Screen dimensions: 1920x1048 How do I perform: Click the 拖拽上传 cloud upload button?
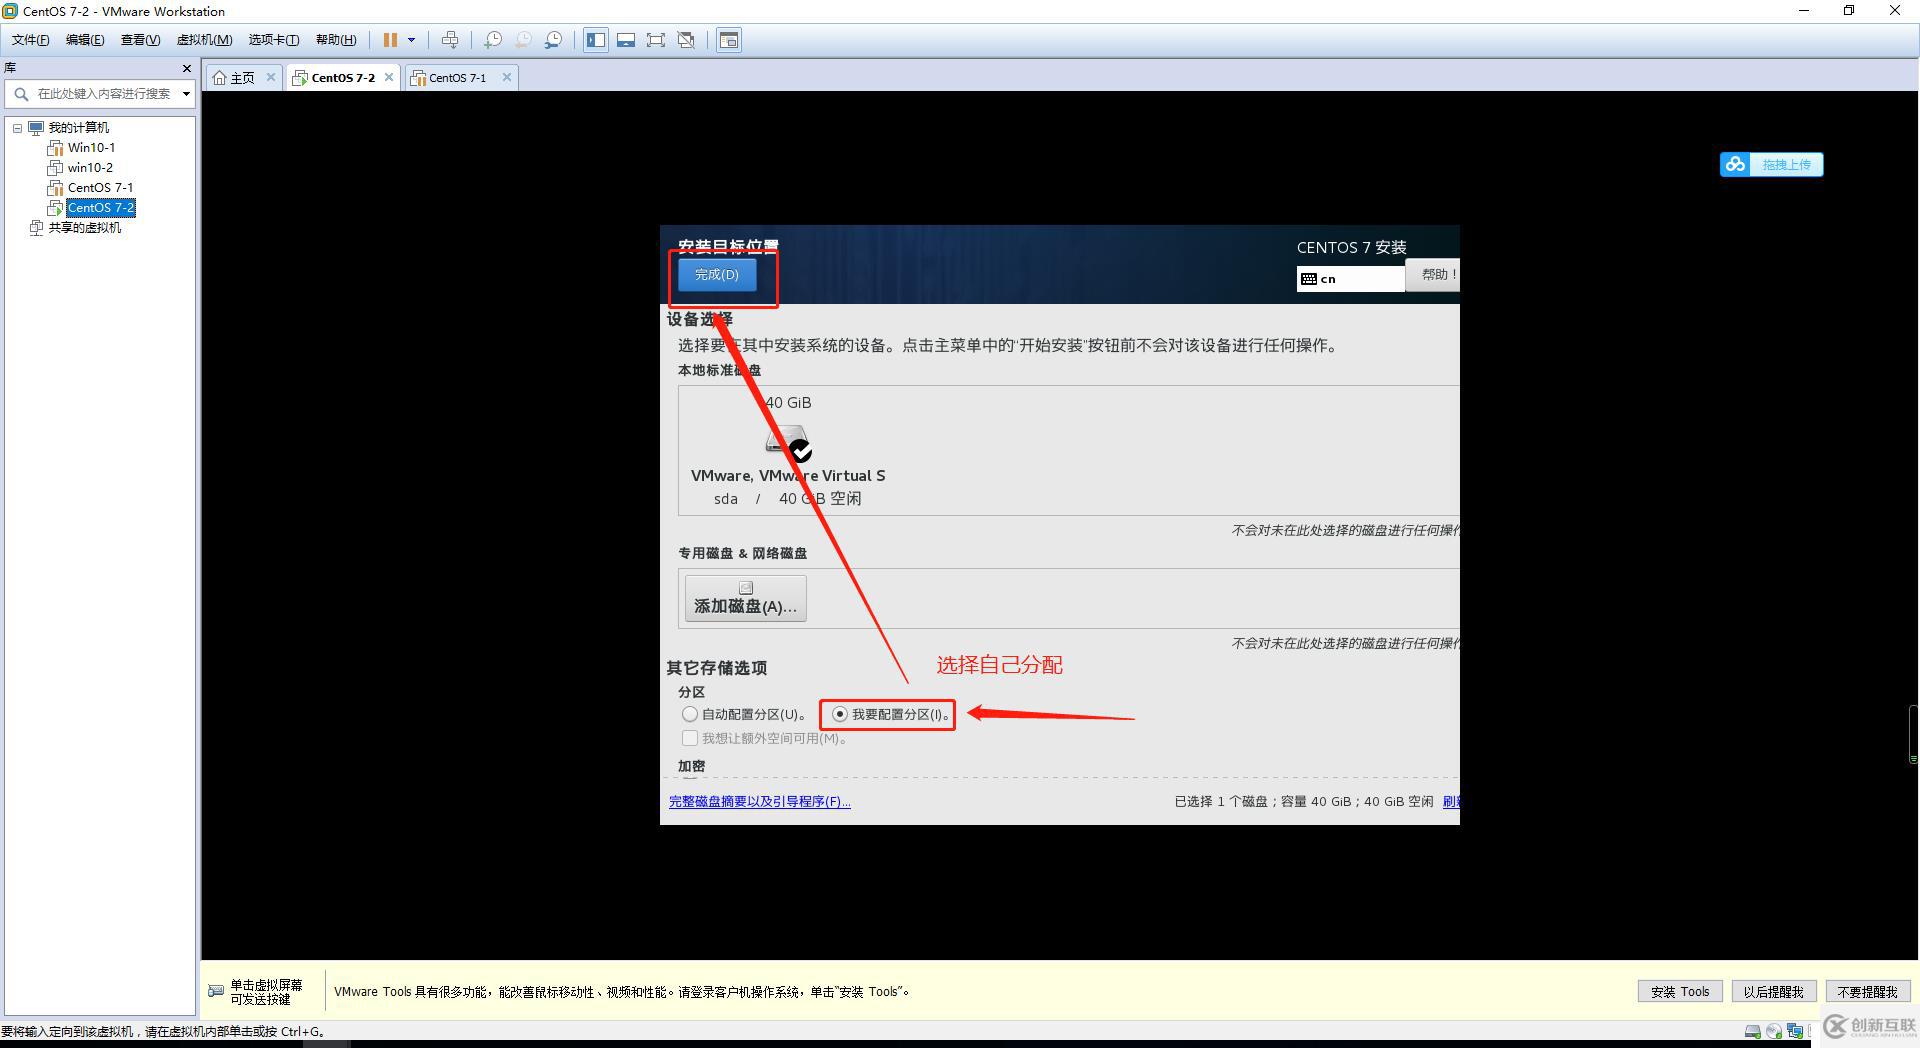pos(1771,164)
